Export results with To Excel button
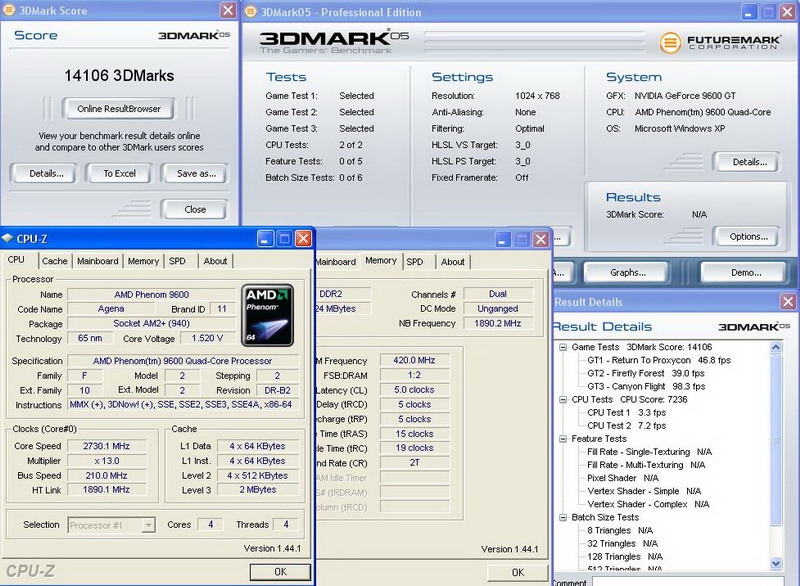Screen dimensions: 800x586 [119, 173]
